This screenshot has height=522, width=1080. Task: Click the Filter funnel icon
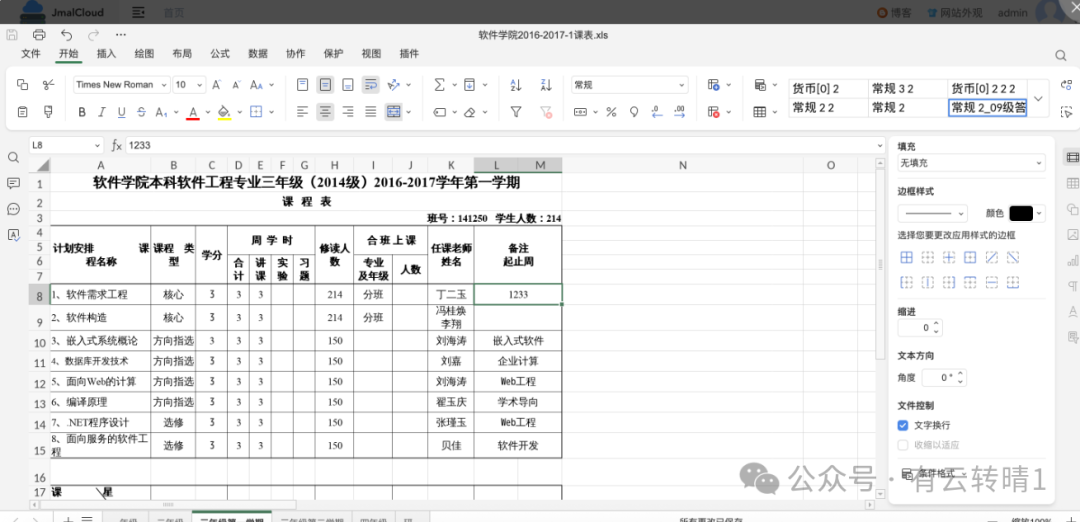click(x=516, y=112)
